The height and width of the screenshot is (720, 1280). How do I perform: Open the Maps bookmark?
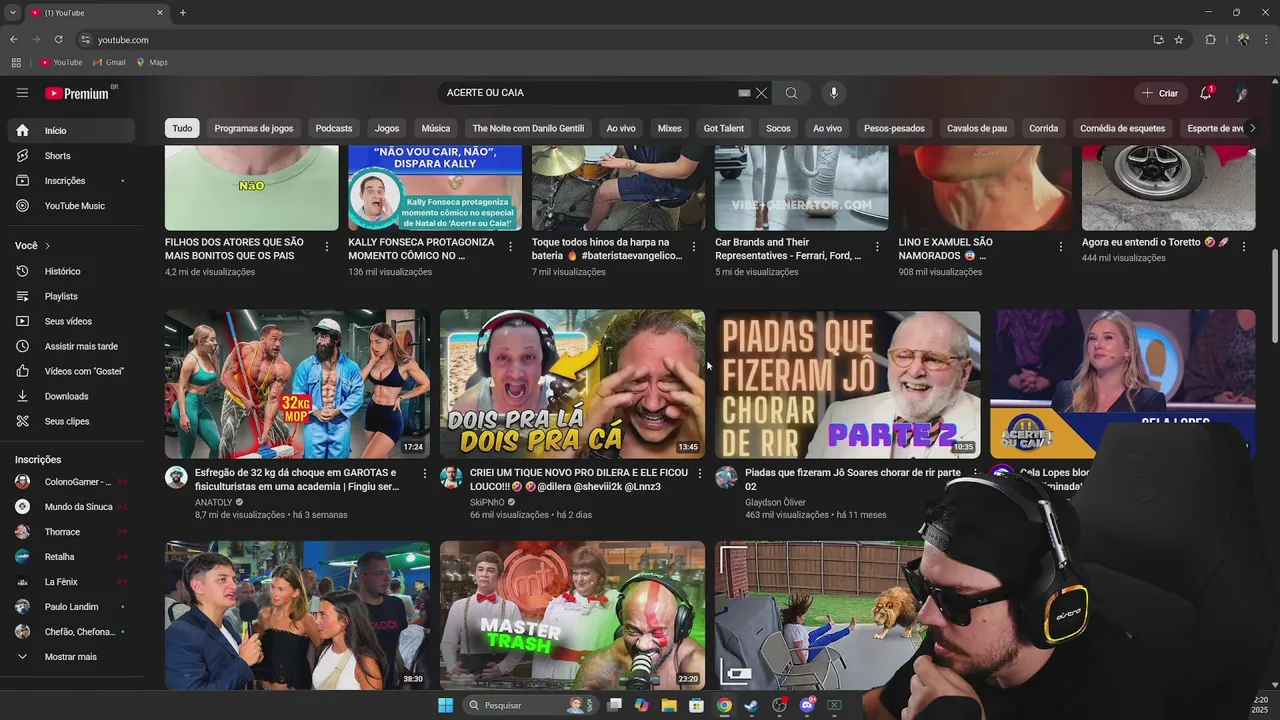coord(152,62)
